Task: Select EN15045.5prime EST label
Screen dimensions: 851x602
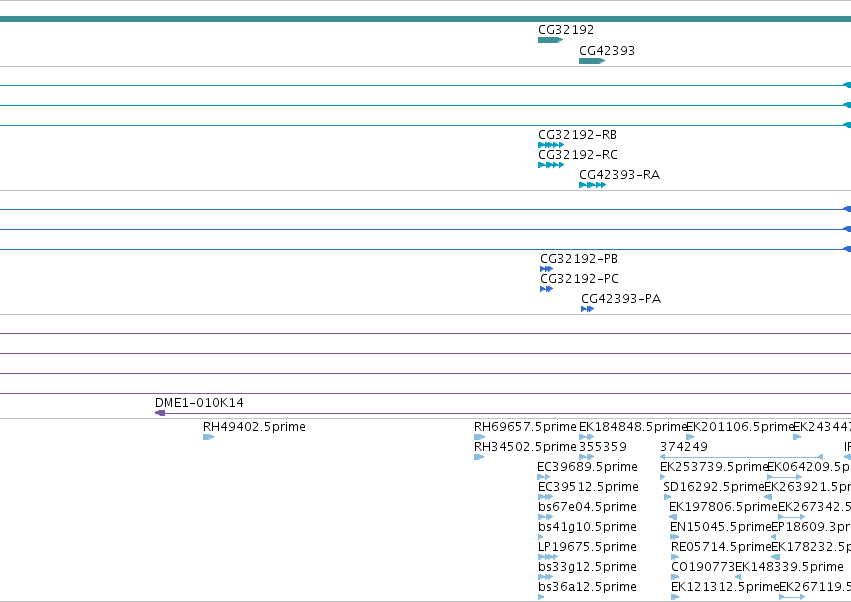Action: point(720,527)
